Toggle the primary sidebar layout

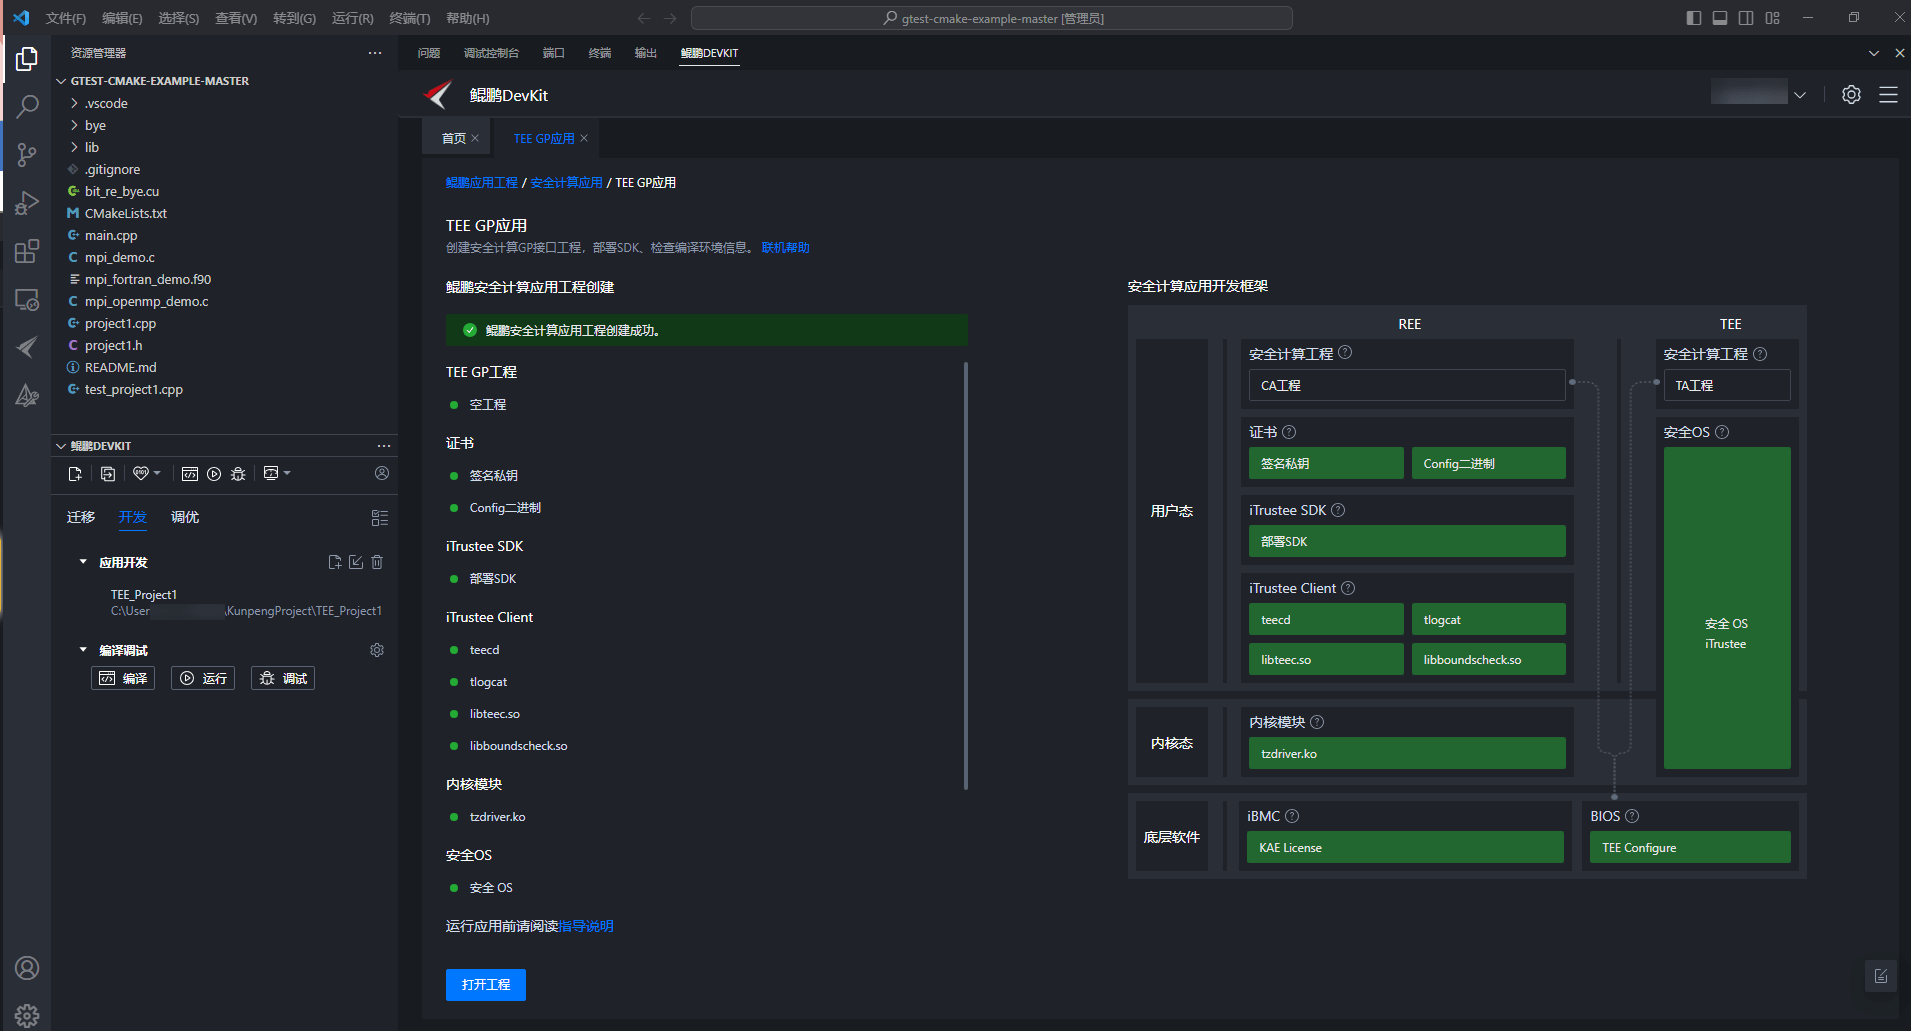(x=1693, y=18)
